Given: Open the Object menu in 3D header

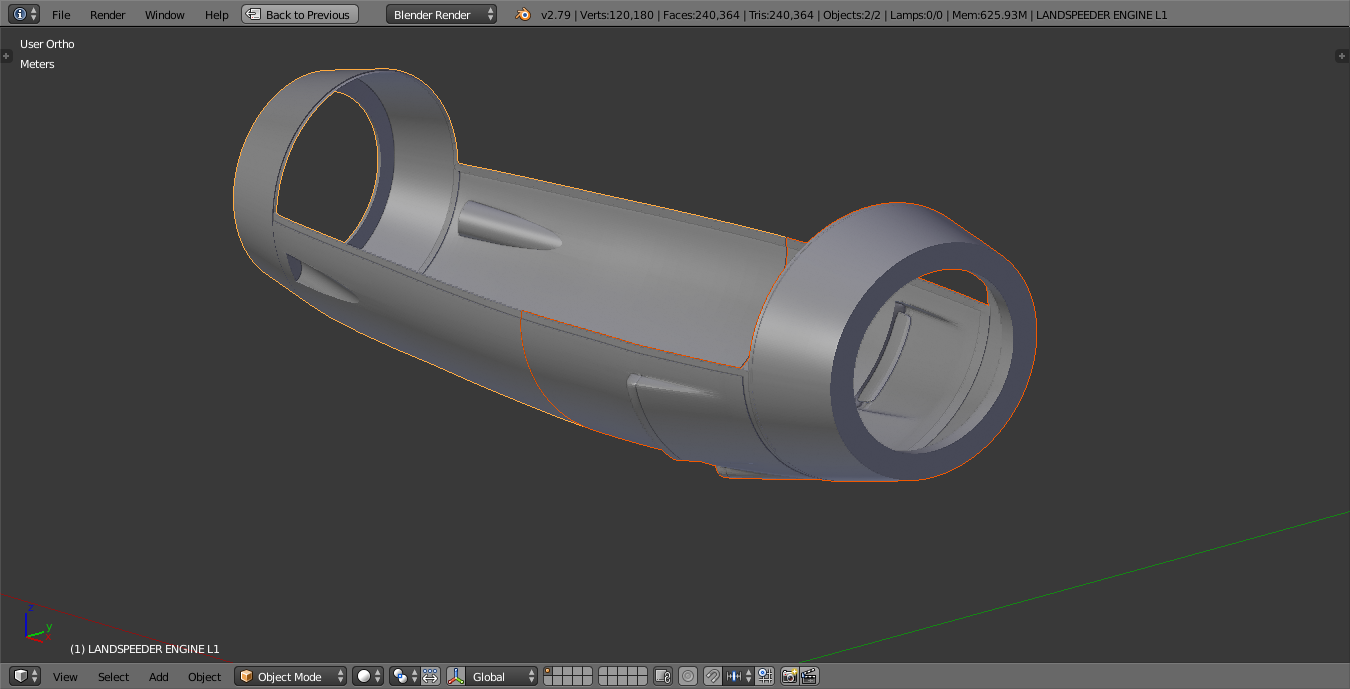Looking at the screenshot, I should pos(204,677).
